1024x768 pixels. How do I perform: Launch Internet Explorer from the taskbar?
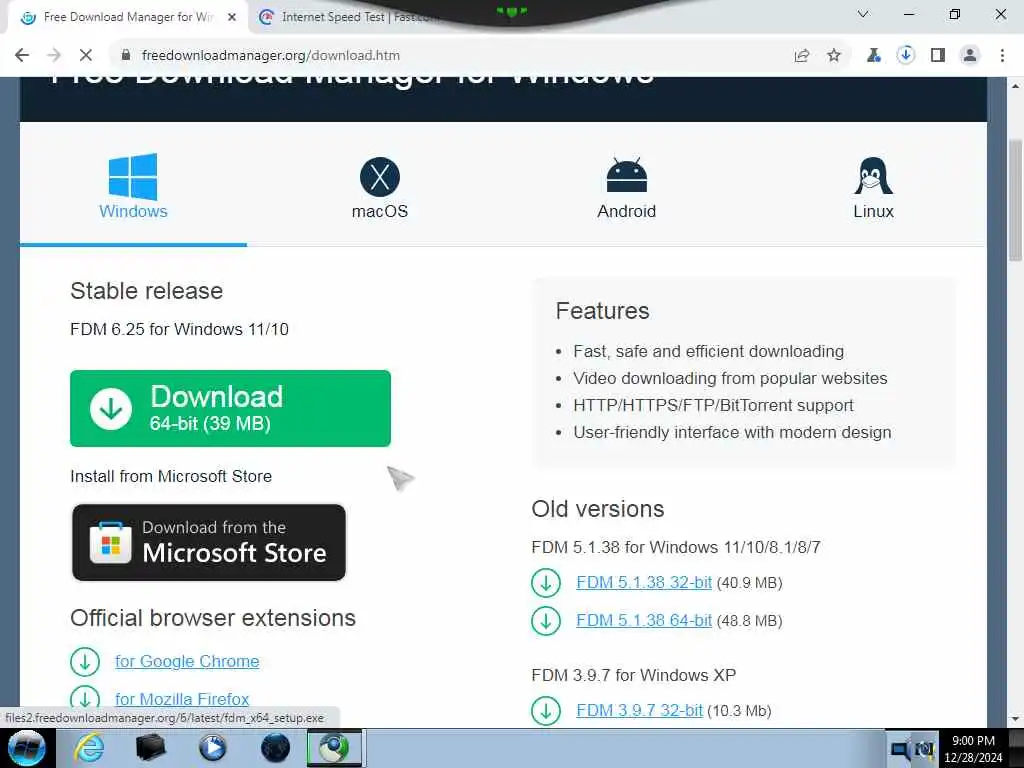(88, 748)
